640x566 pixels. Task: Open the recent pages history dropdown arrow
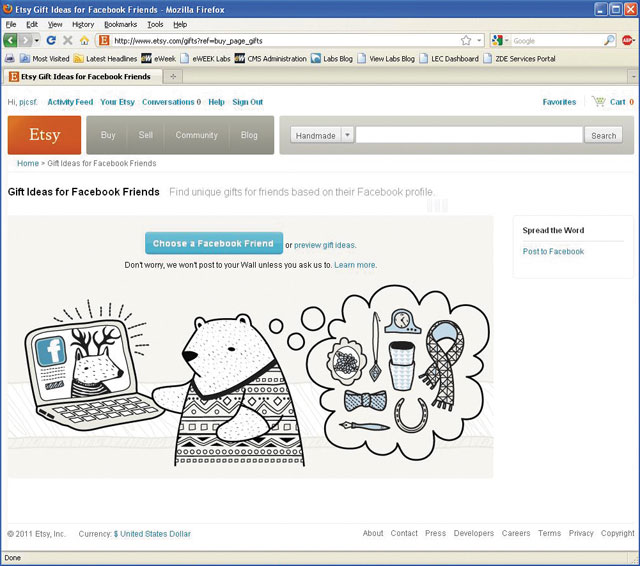coord(36,40)
